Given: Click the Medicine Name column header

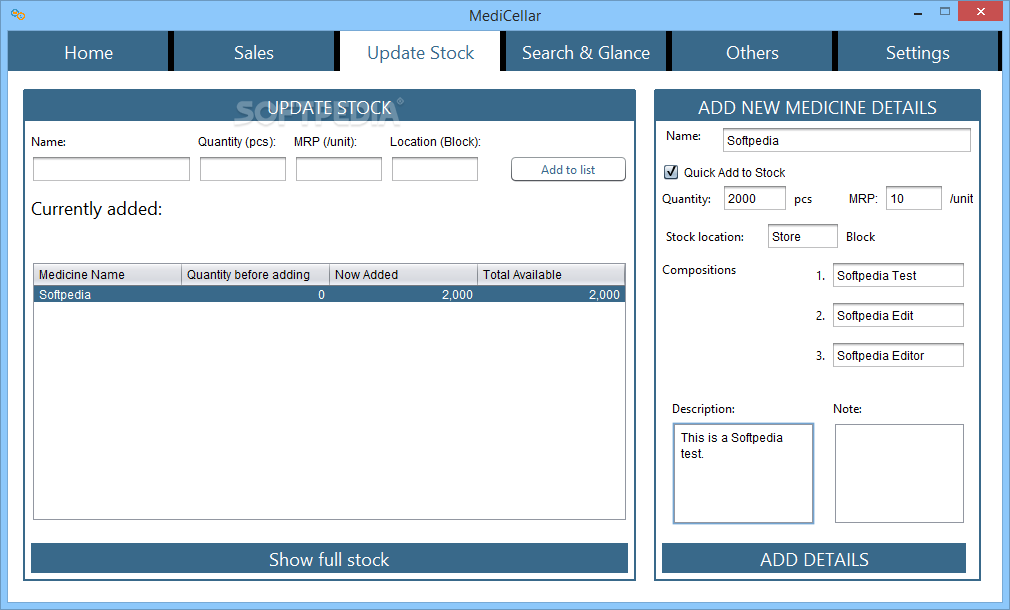Looking at the screenshot, I should (x=108, y=274).
